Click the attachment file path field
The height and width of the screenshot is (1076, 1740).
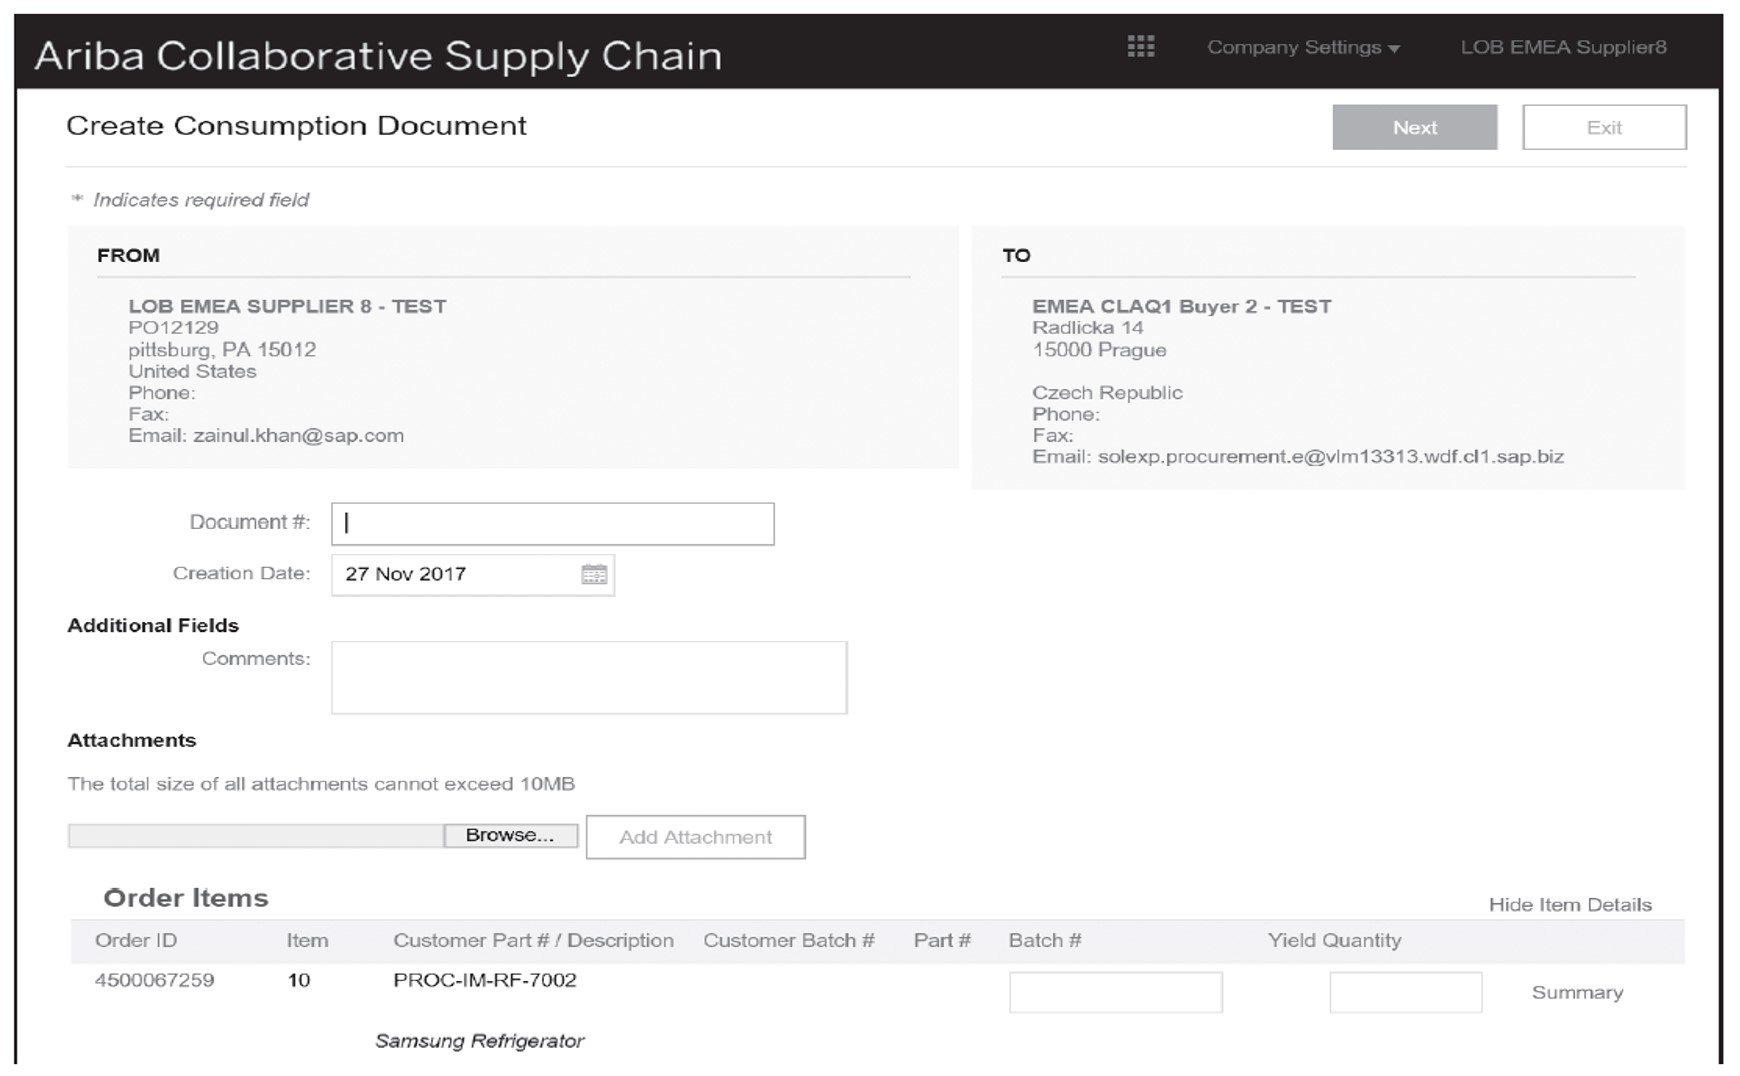pos(255,834)
